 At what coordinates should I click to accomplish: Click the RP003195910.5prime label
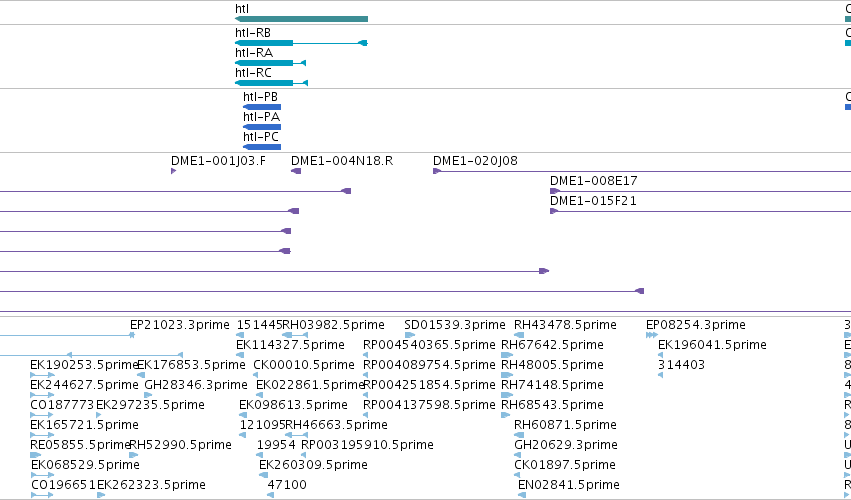click(x=367, y=445)
